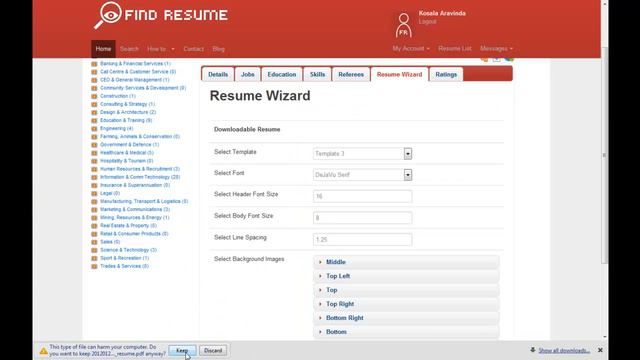Keep the downloaded resume PDF
Screen dimensions: 640x360
pos(182,351)
